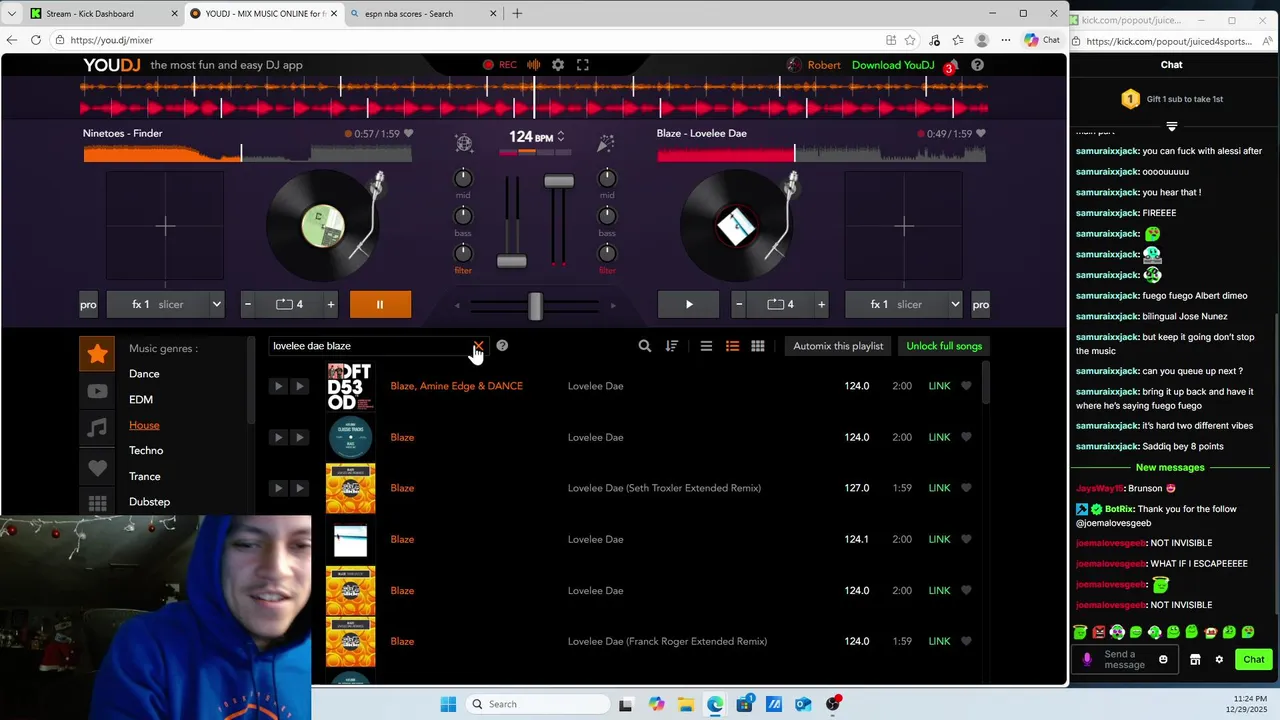Open the heart liked songs section in sidebar

97,467
